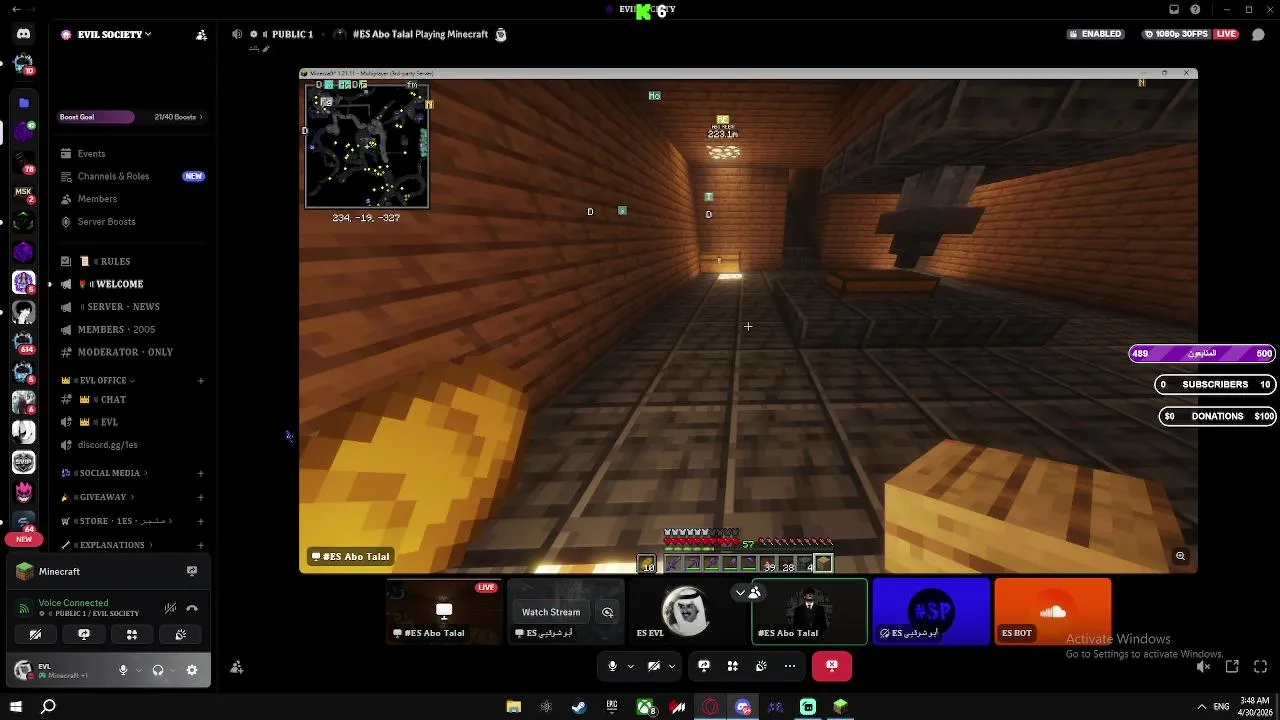This screenshot has height=720, width=1280.
Task: Open the SERVER - NEWS channel
Action: 132,307
